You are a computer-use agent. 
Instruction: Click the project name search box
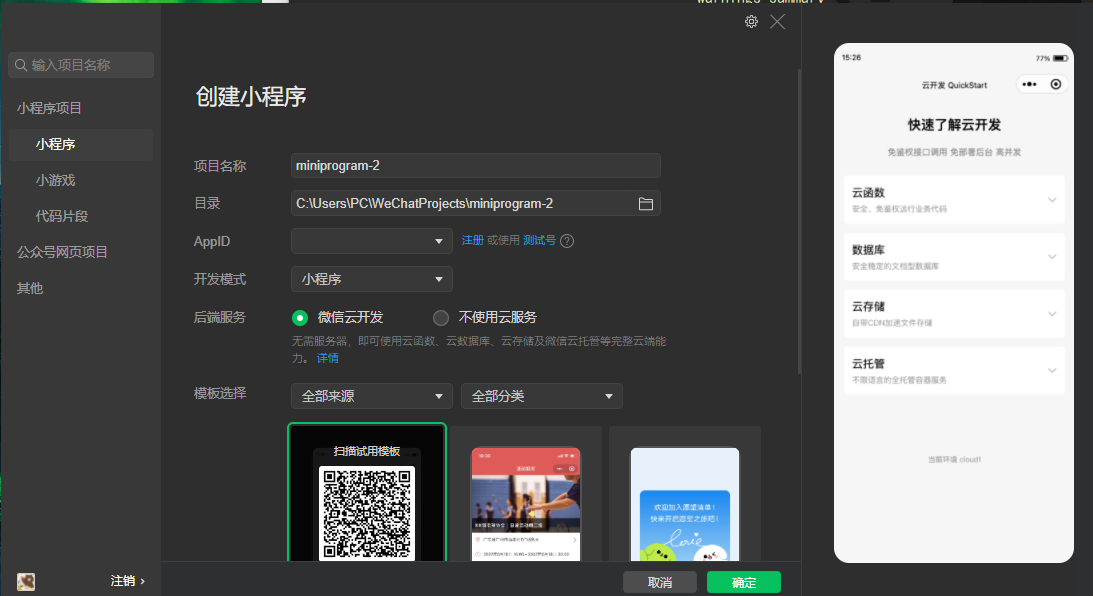click(x=81, y=65)
